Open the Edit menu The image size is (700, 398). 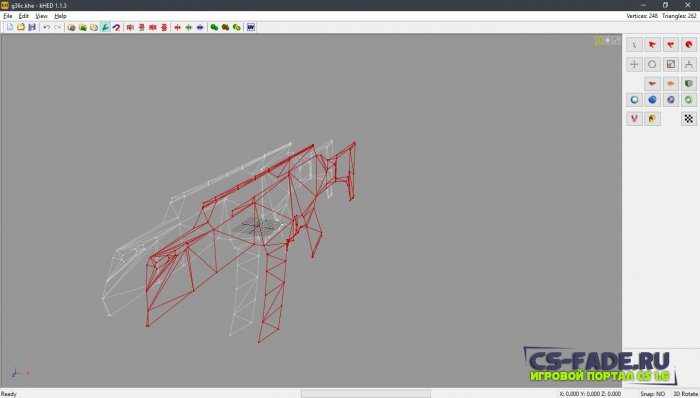pyautogui.click(x=24, y=16)
